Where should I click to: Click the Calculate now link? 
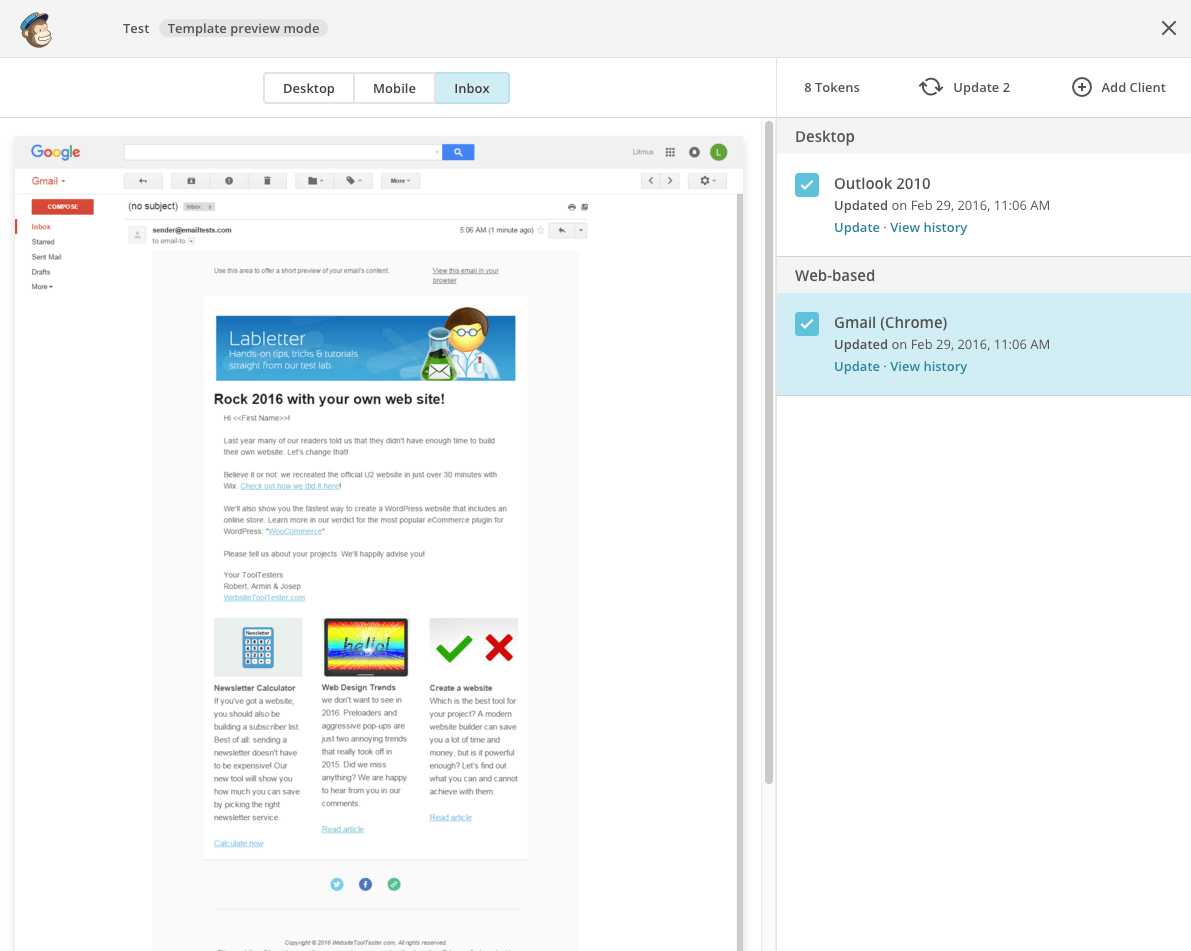tap(239, 843)
